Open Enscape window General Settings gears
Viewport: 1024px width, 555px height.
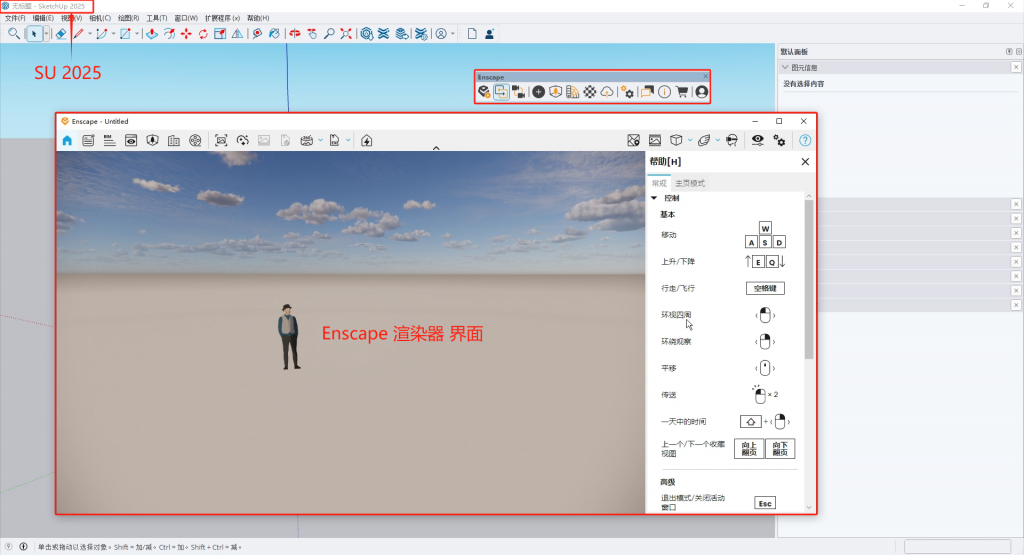[x=779, y=140]
